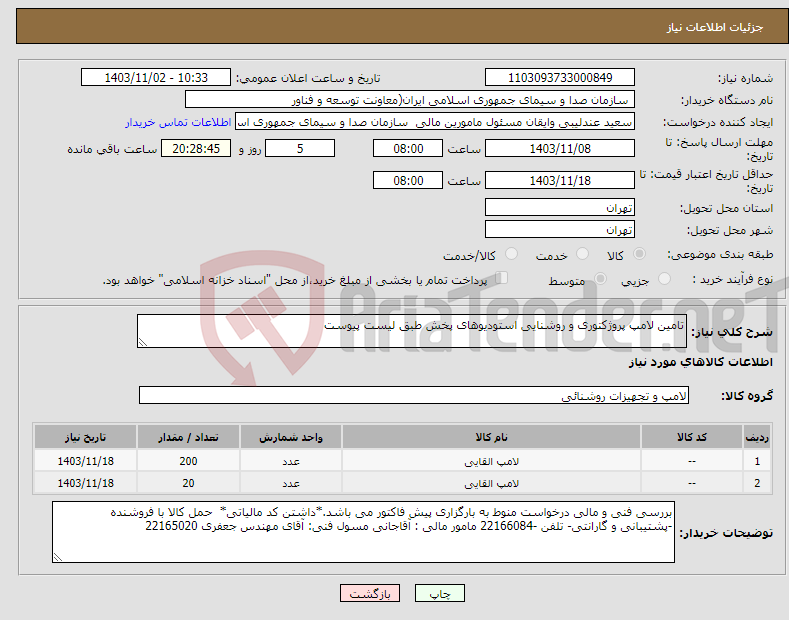Click the بازگشت (back) button
Viewport: 789px width, 620px height.
[x=370, y=593]
